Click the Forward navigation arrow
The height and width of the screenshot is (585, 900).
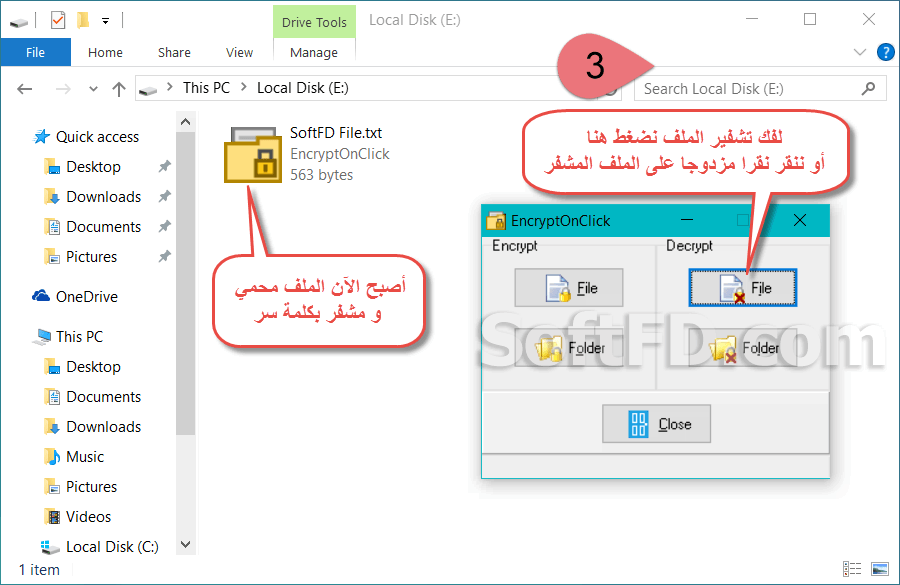pos(63,89)
